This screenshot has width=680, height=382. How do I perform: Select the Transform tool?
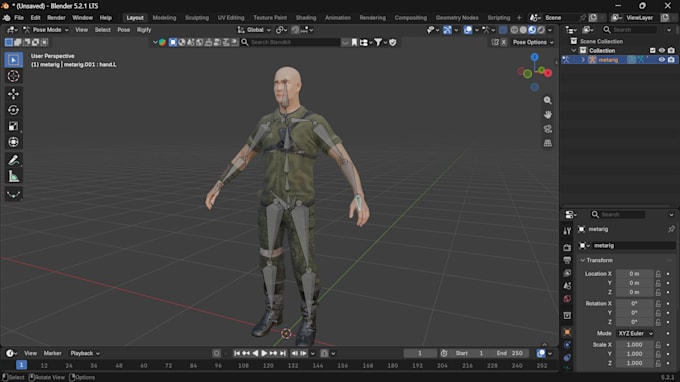(x=13, y=142)
